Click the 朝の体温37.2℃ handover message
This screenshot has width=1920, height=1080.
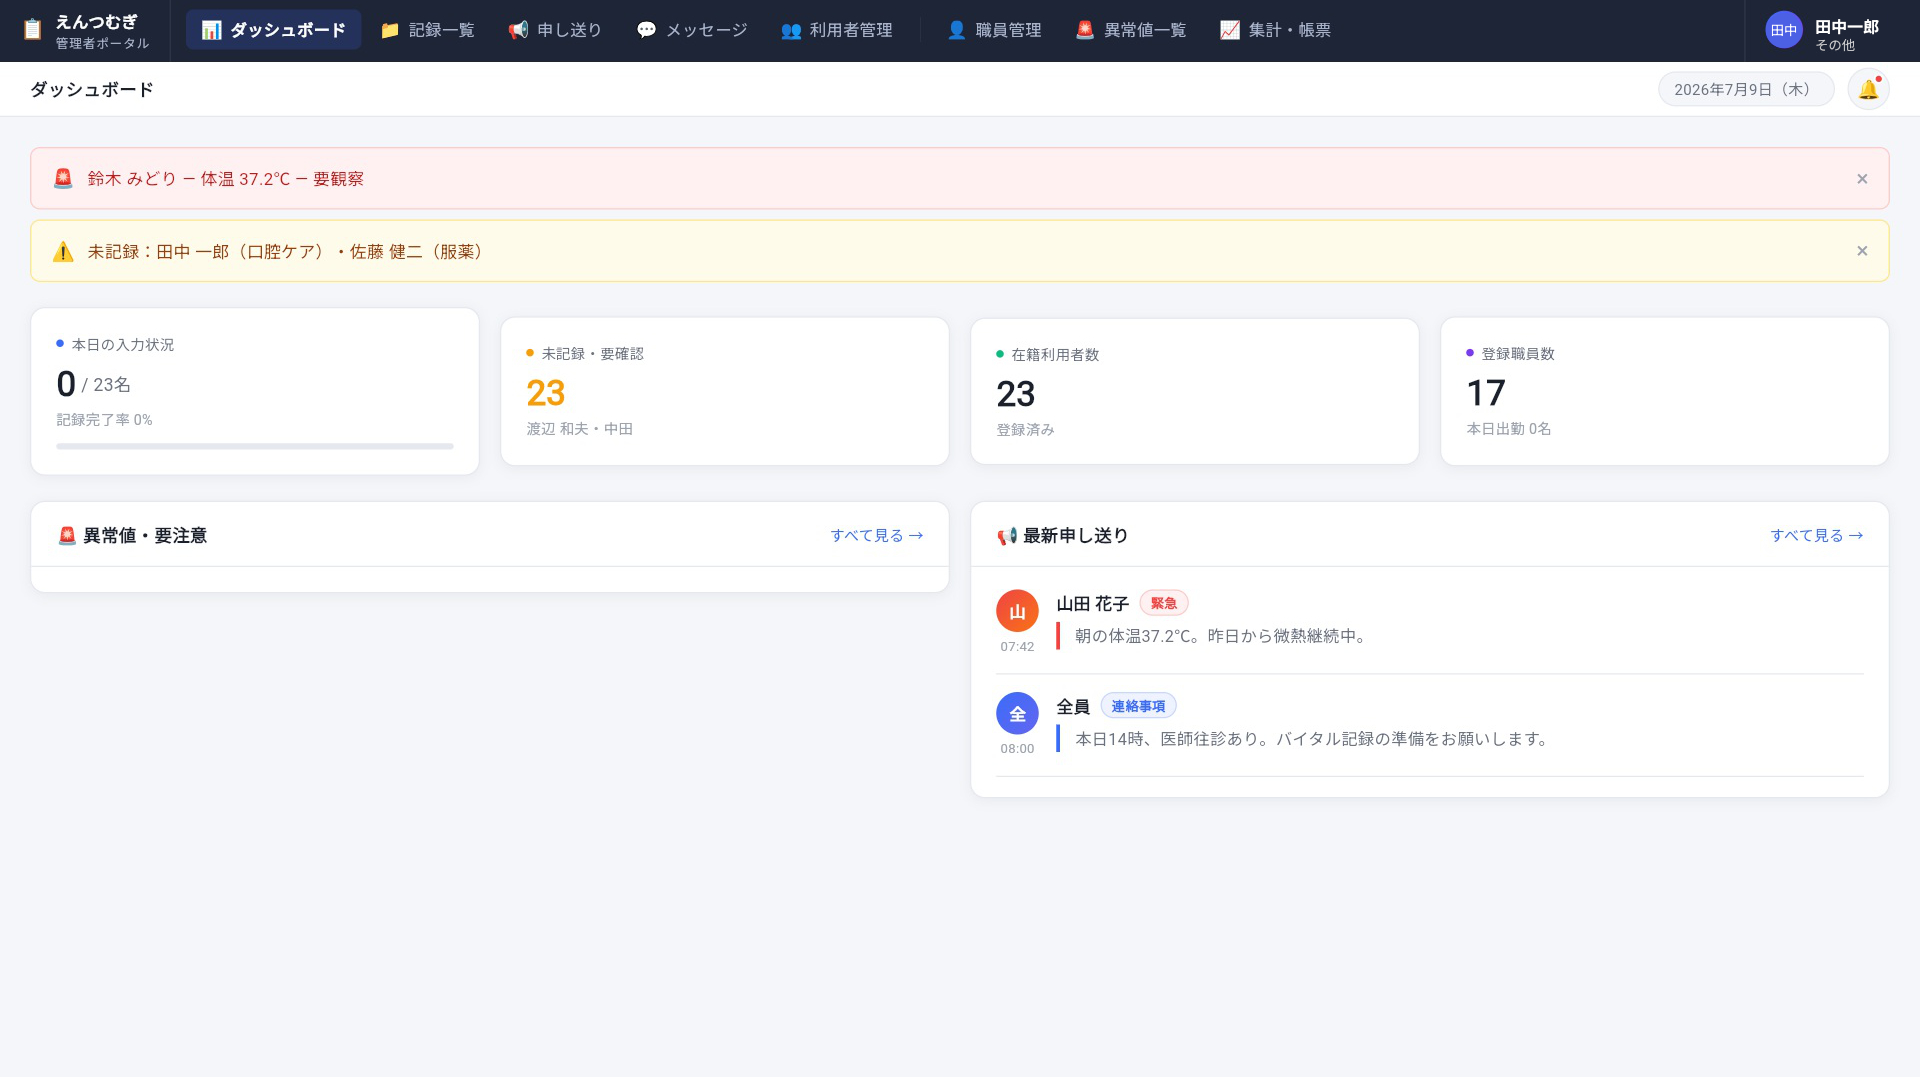(1221, 636)
